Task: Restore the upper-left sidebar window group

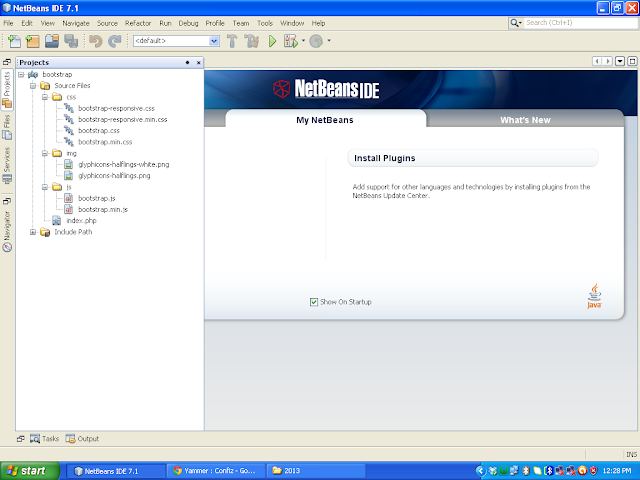Action: point(7,62)
